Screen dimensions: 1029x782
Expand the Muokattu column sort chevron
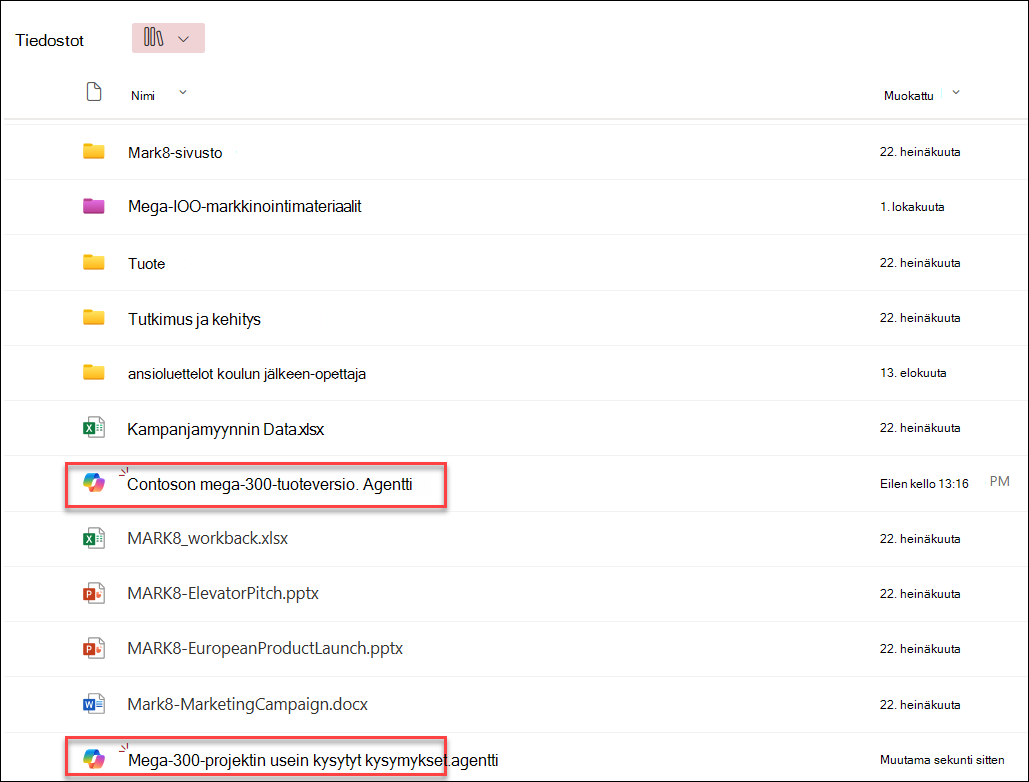pos(956,93)
